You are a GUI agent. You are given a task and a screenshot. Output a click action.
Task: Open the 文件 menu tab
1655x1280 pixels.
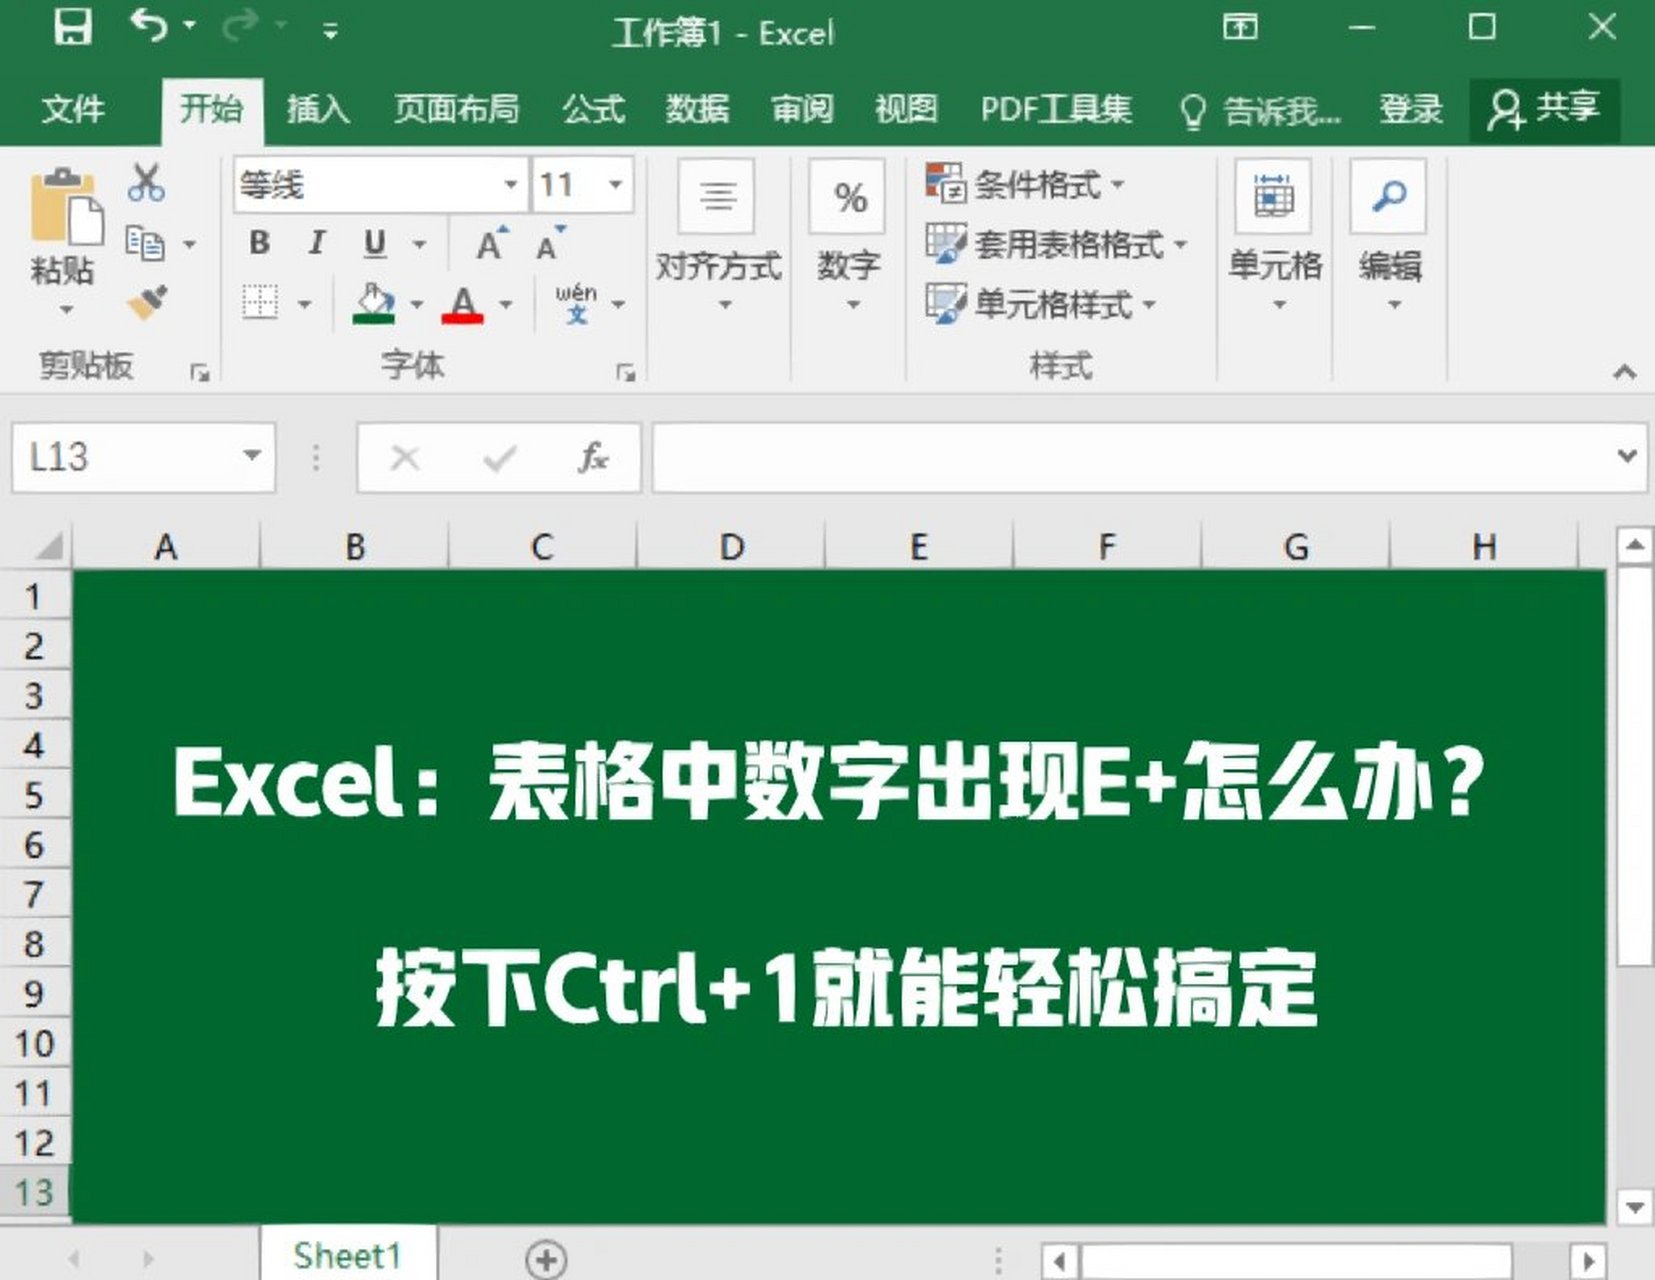[x=73, y=108]
